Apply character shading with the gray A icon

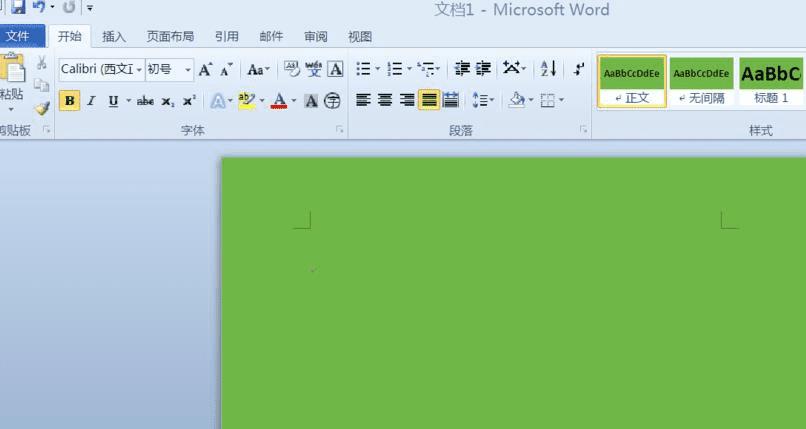point(311,101)
